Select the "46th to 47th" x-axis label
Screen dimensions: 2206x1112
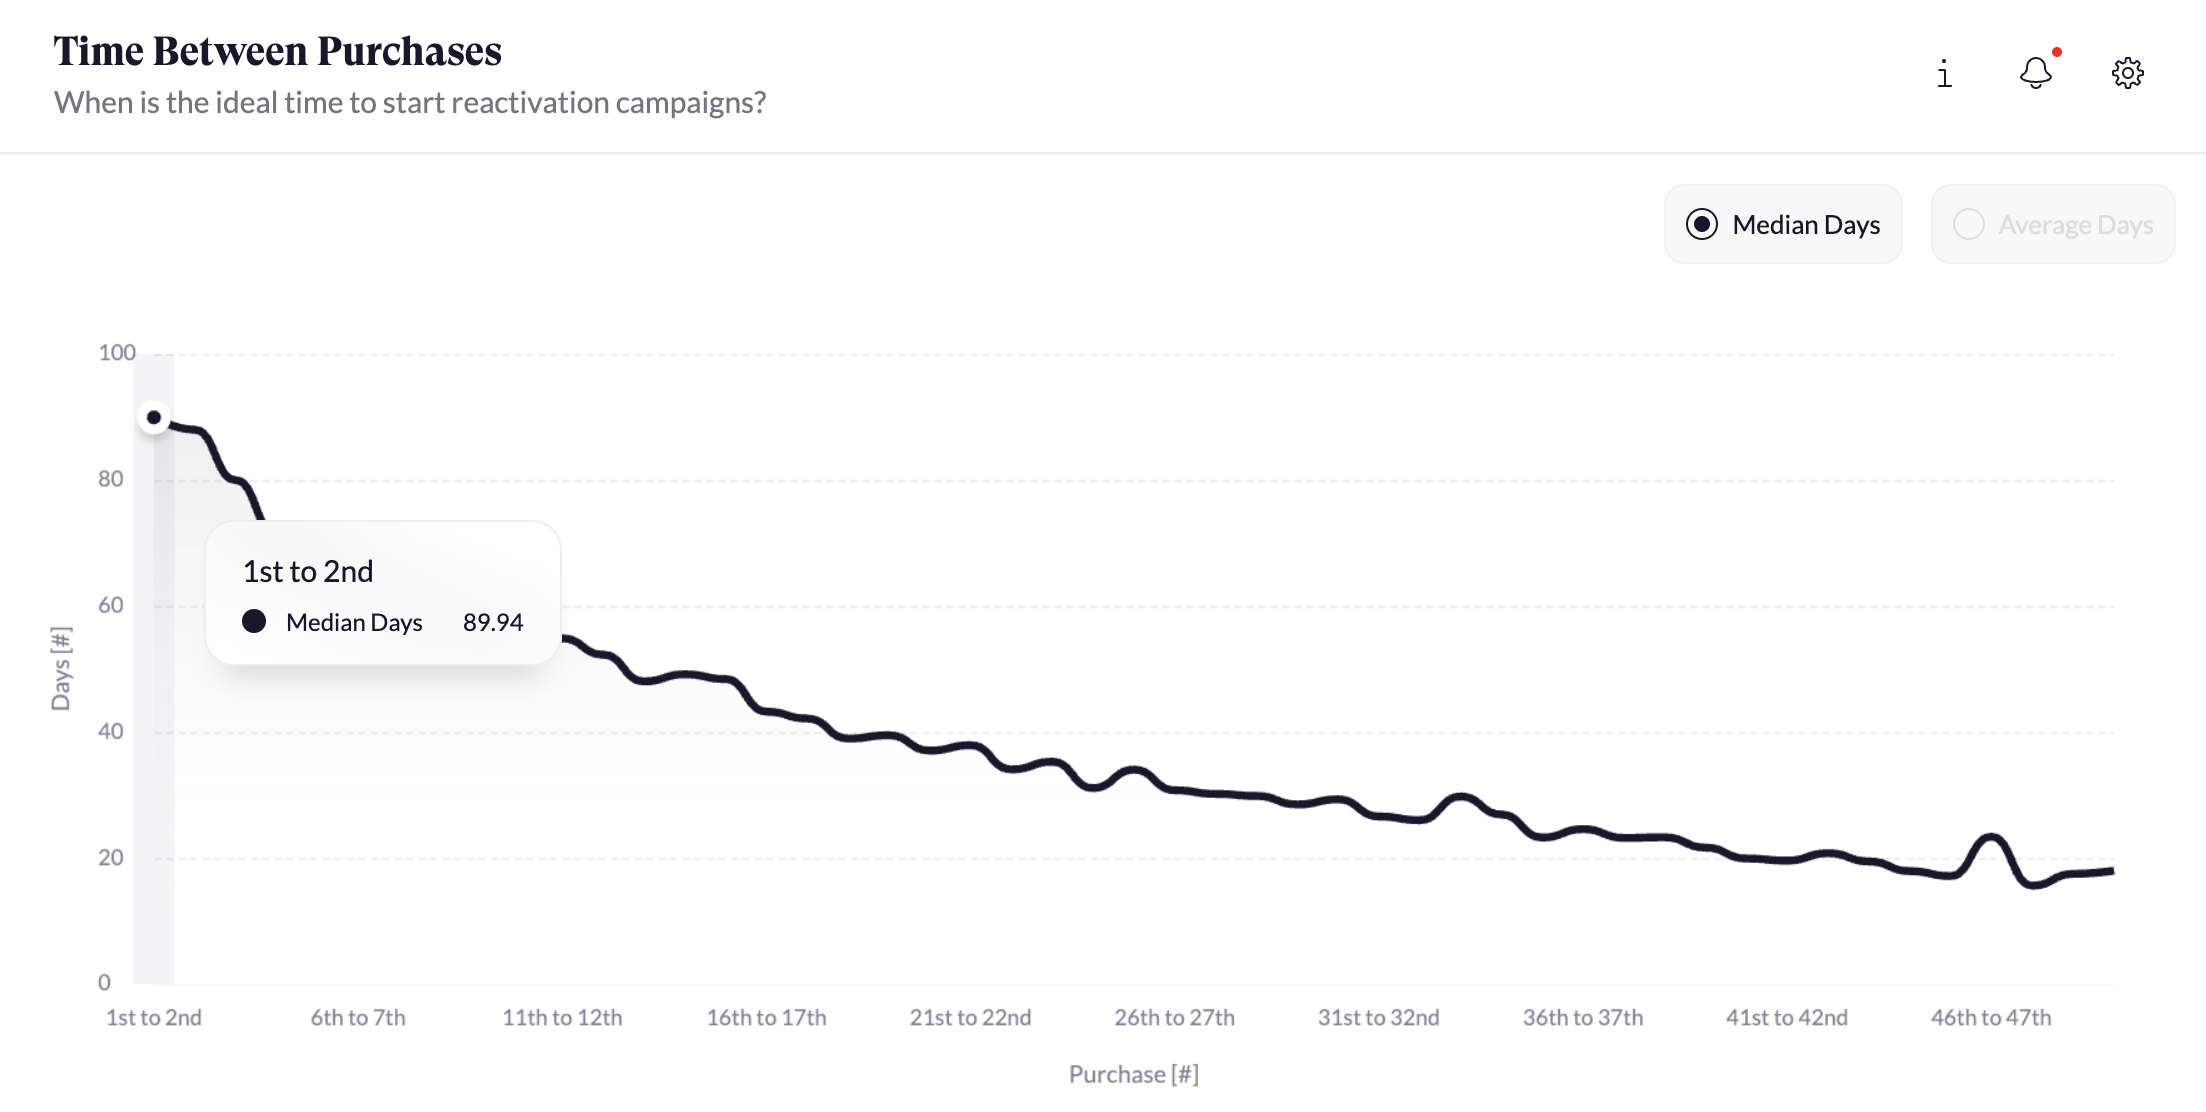coord(1991,1018)
